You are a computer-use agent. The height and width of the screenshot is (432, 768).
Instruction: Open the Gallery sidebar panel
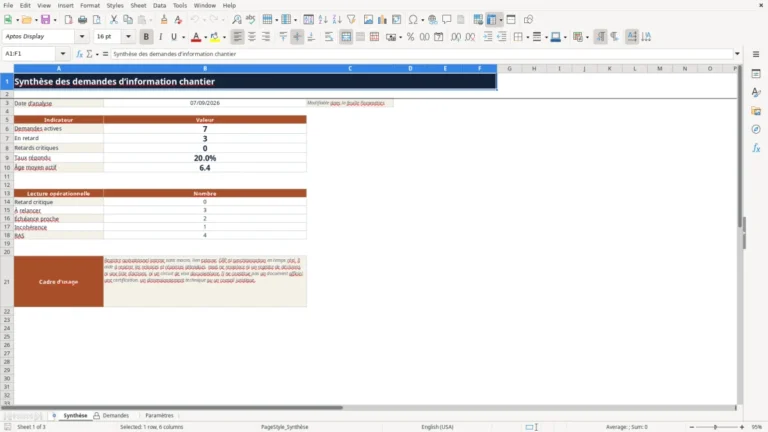(x=756, y=111)
